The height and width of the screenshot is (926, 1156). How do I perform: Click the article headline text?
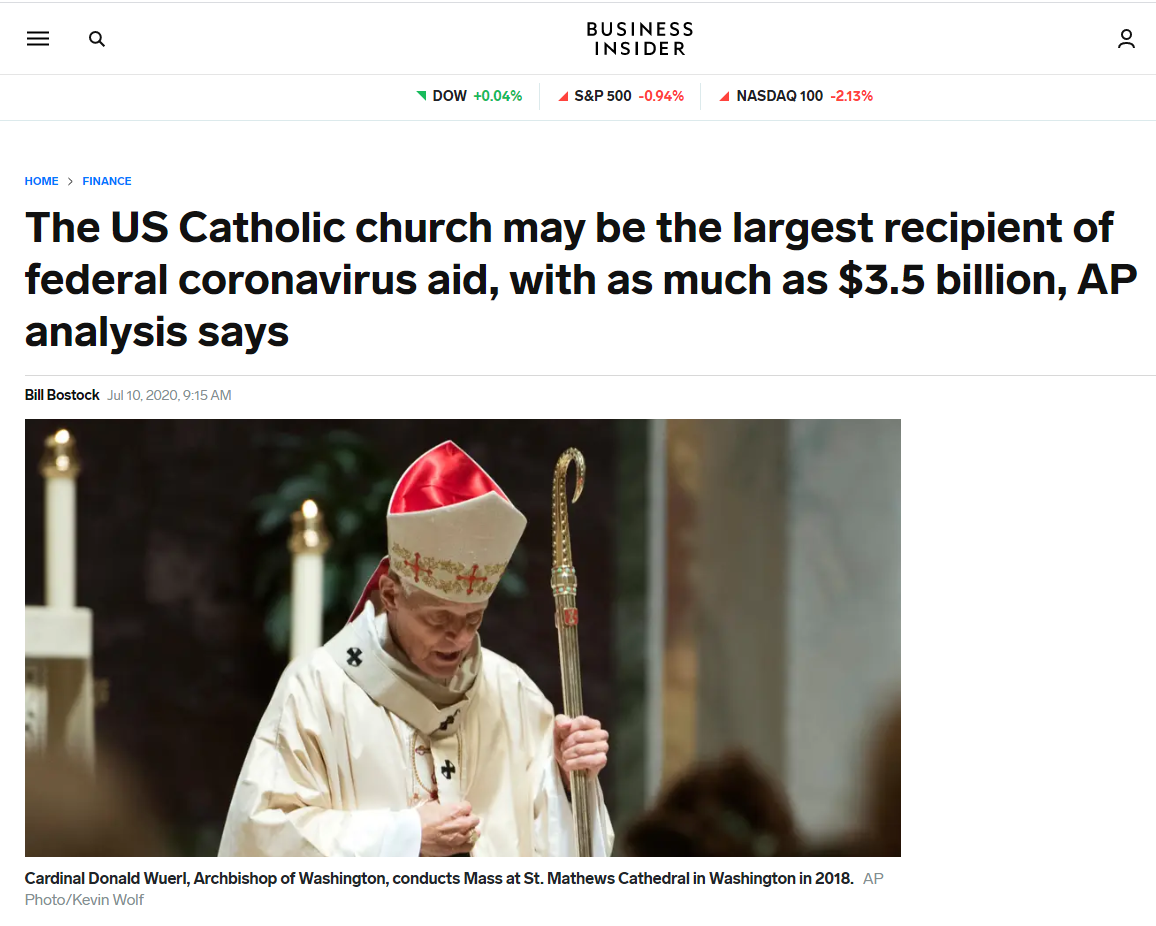(x=581, y=279)
